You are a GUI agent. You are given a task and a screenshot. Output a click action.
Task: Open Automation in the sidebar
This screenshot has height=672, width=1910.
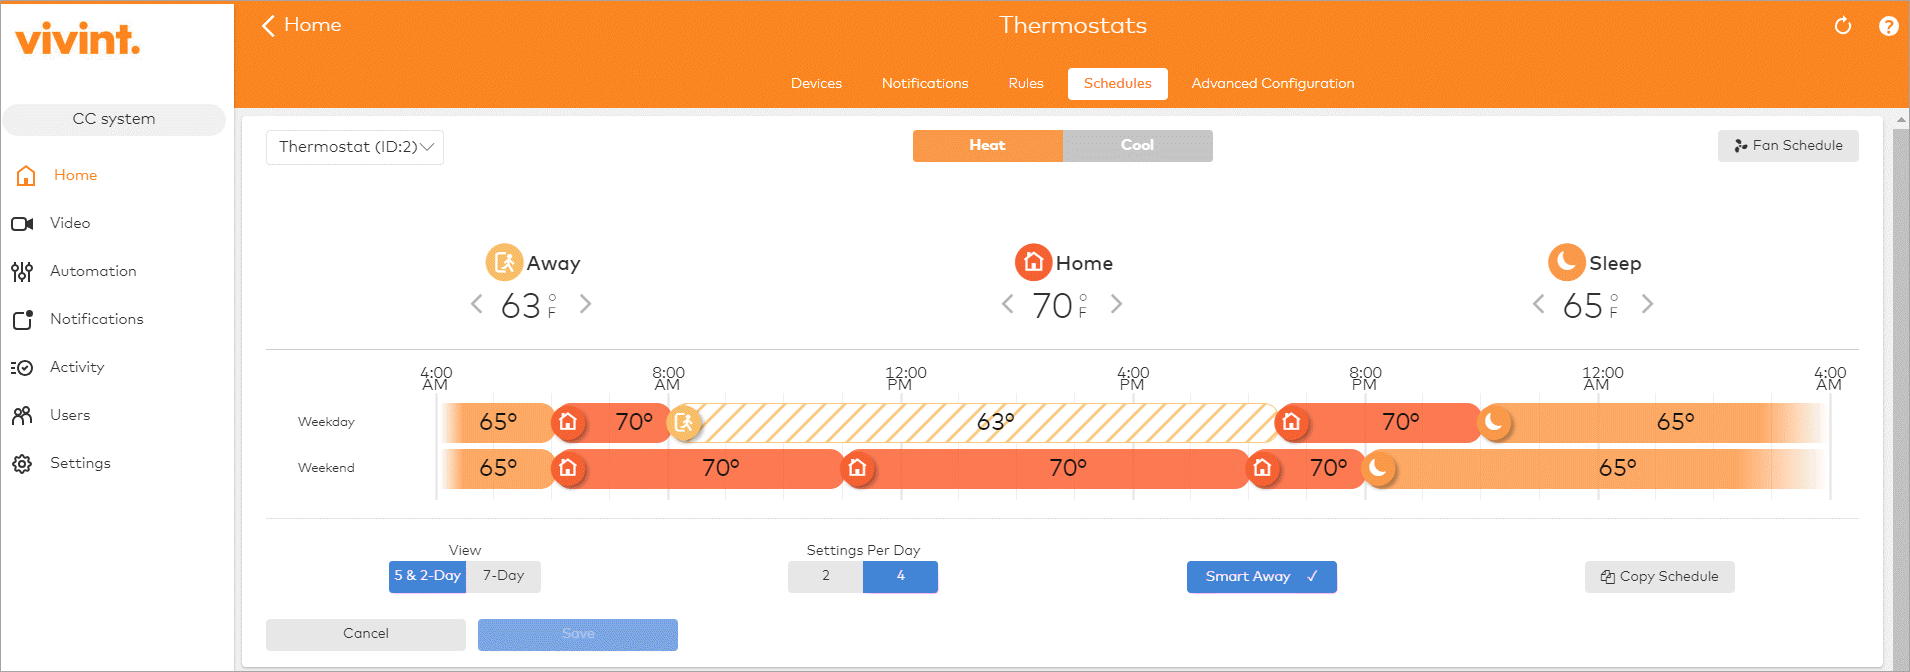92,271
